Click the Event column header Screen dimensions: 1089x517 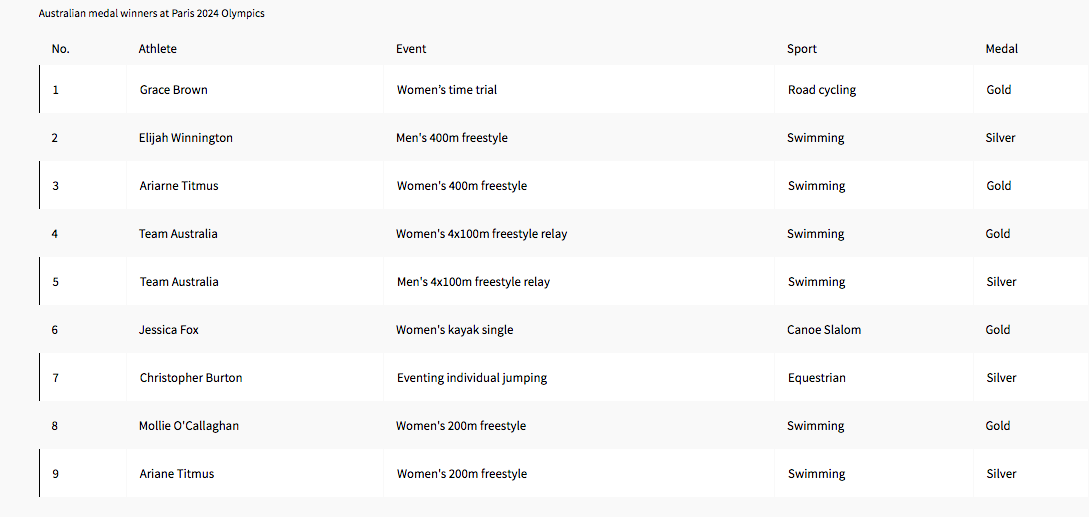[411, 49]
